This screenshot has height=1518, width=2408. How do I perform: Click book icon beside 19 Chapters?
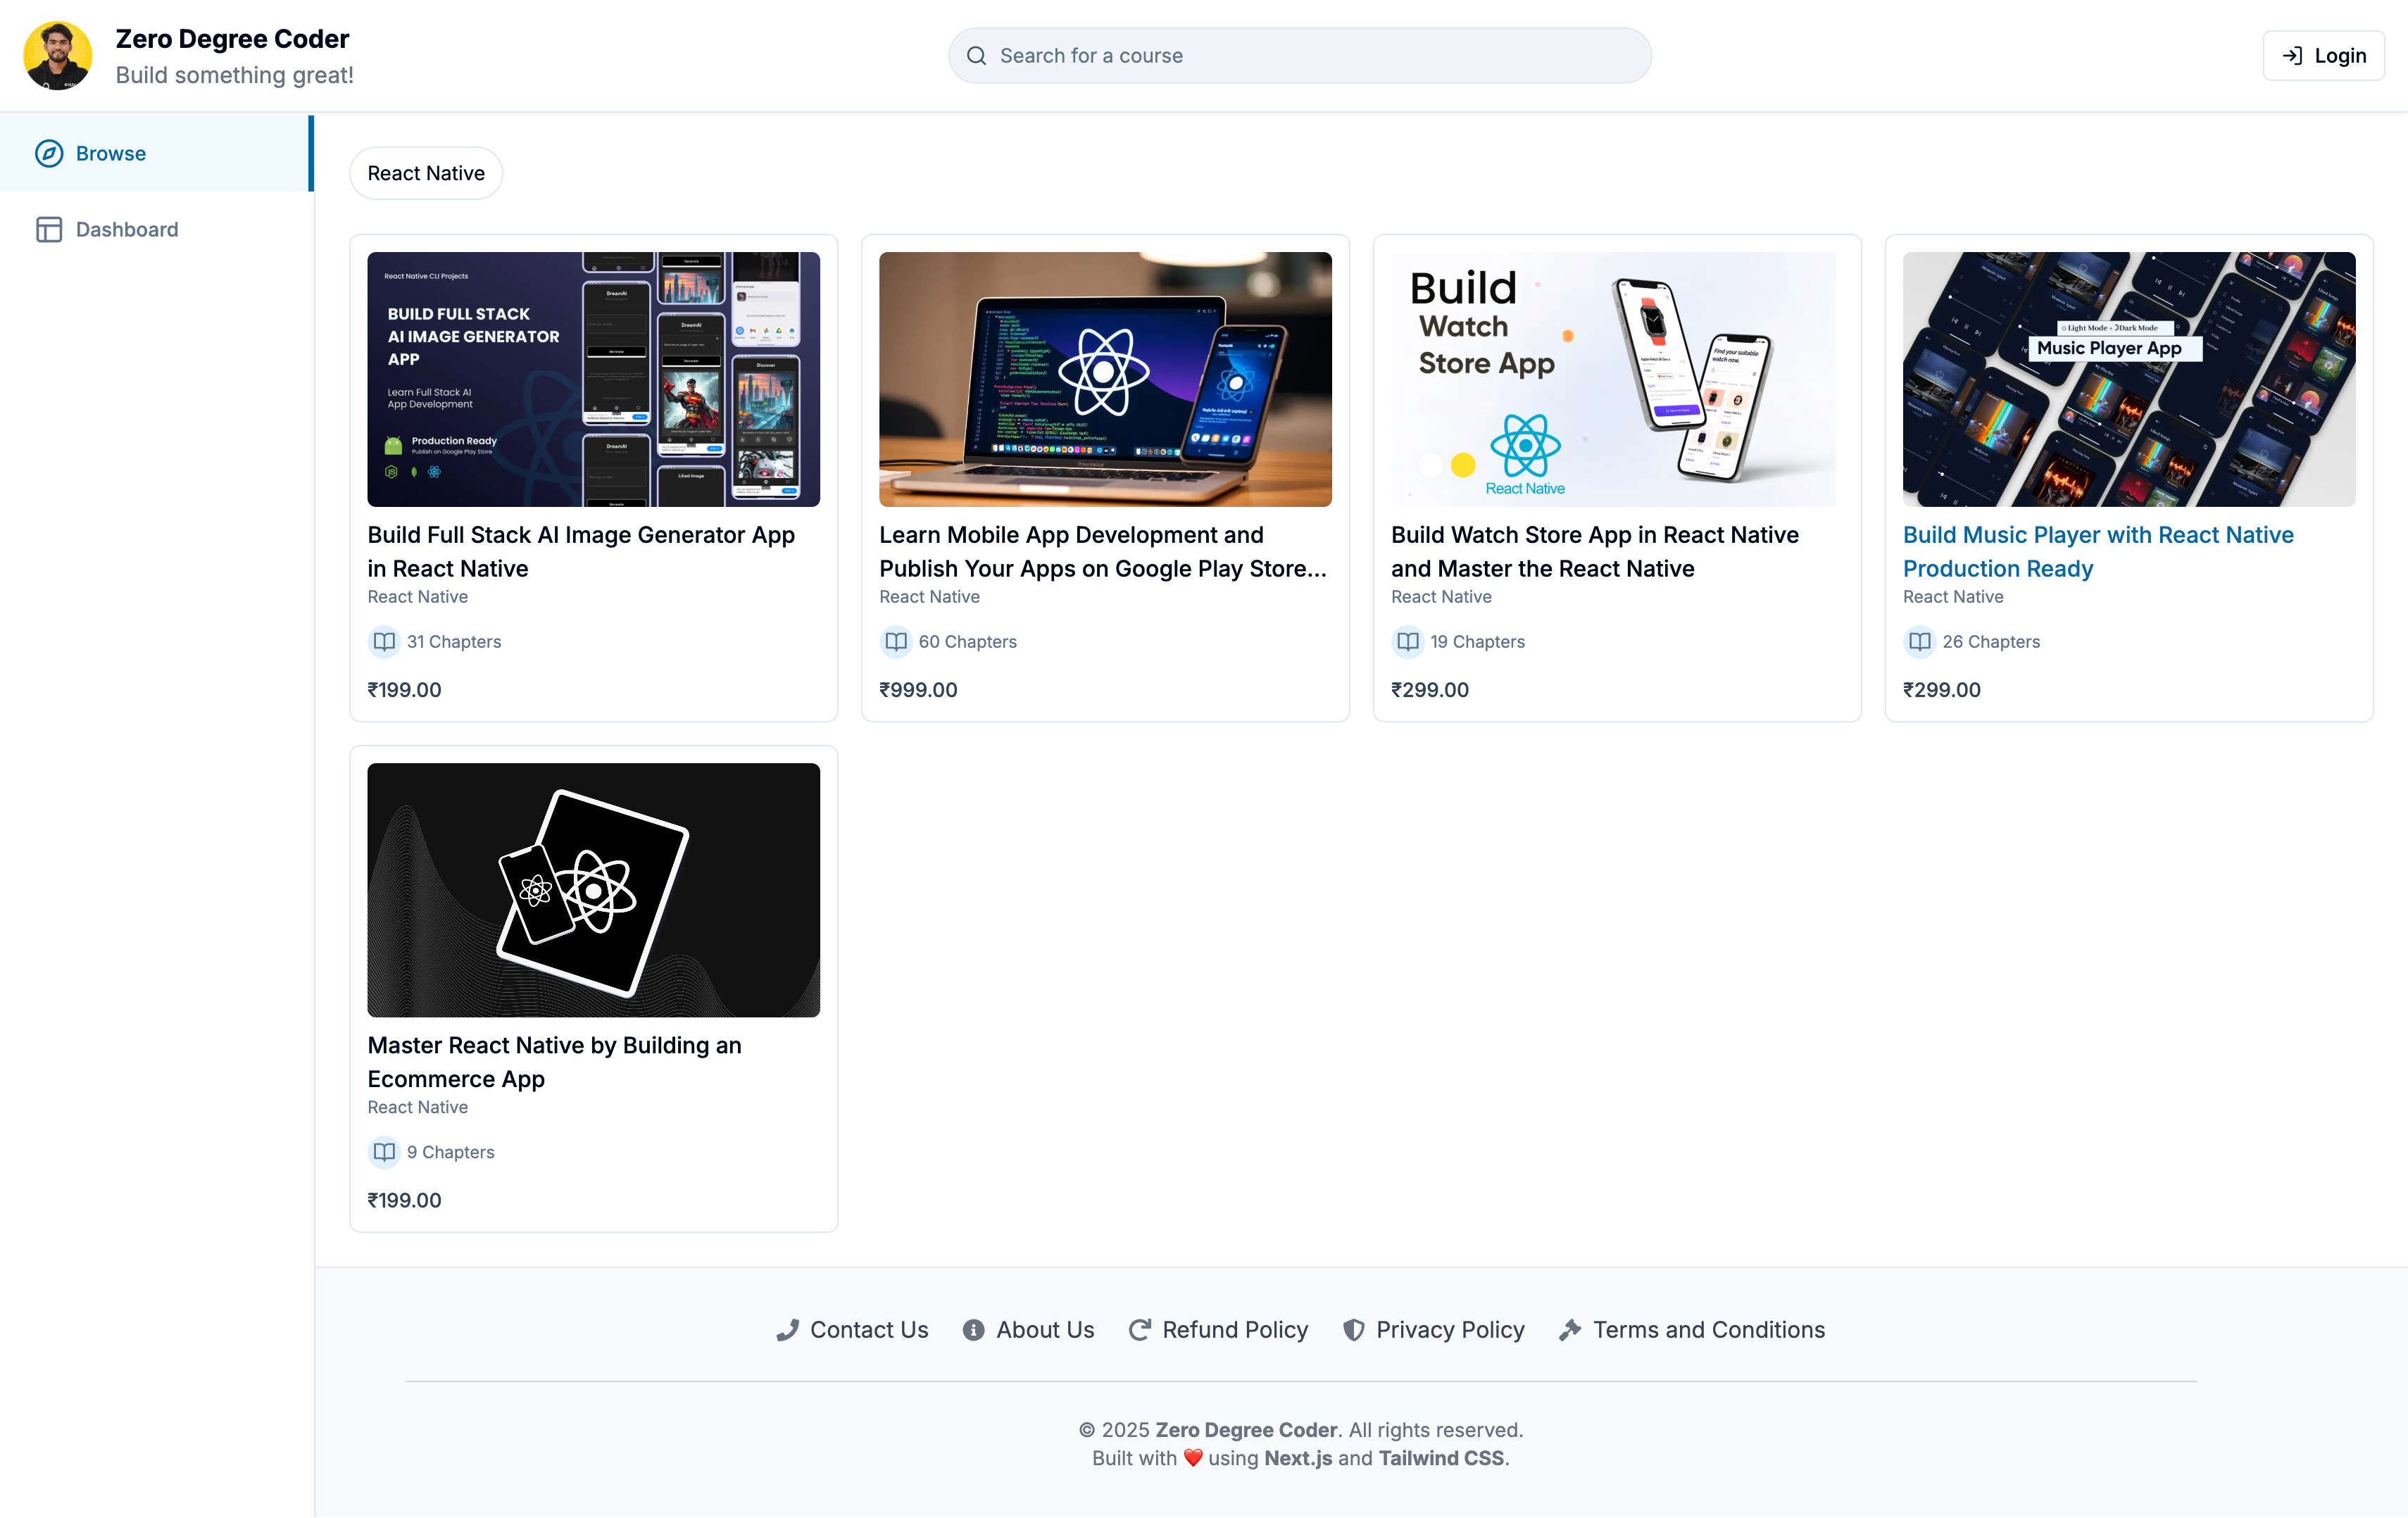pos(1408,641)
